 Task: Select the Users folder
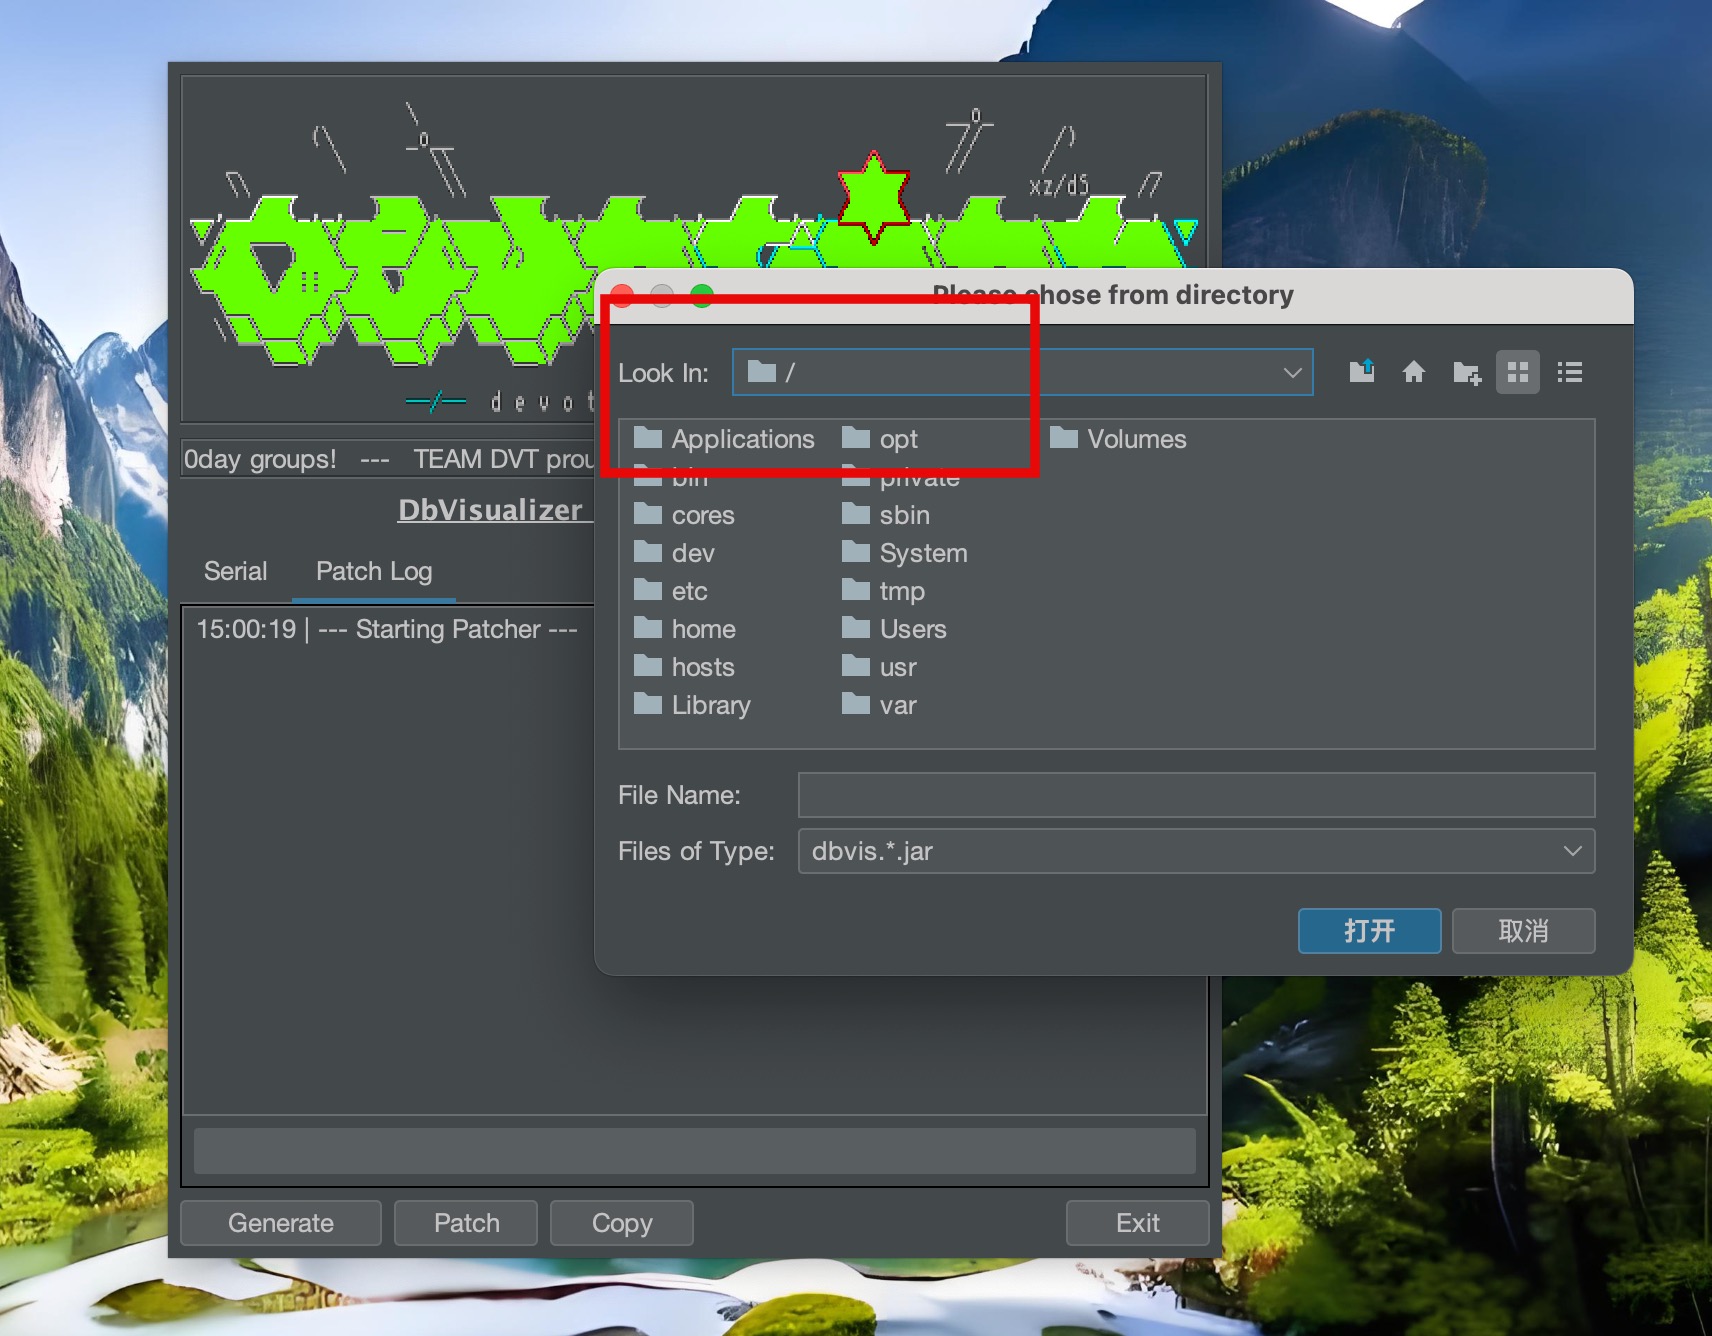(x=912, y=629)
